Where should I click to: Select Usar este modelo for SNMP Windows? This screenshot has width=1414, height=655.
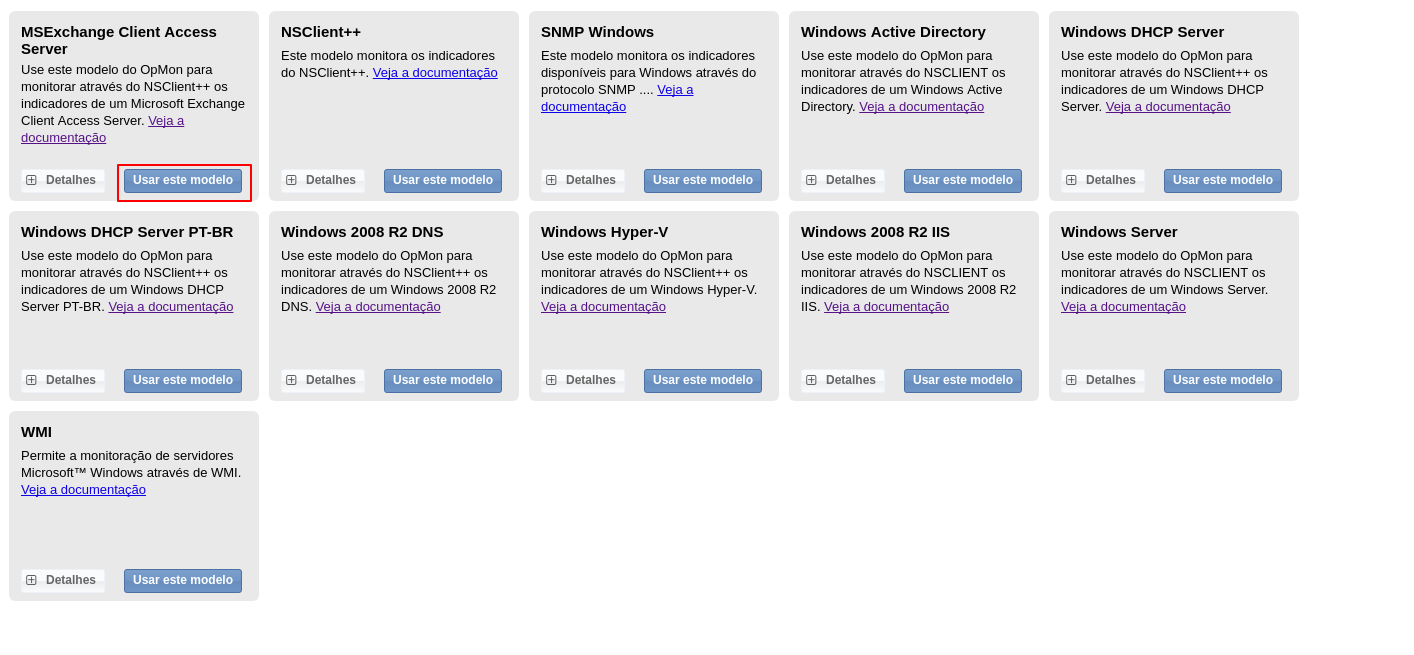[x=703, y=181]
